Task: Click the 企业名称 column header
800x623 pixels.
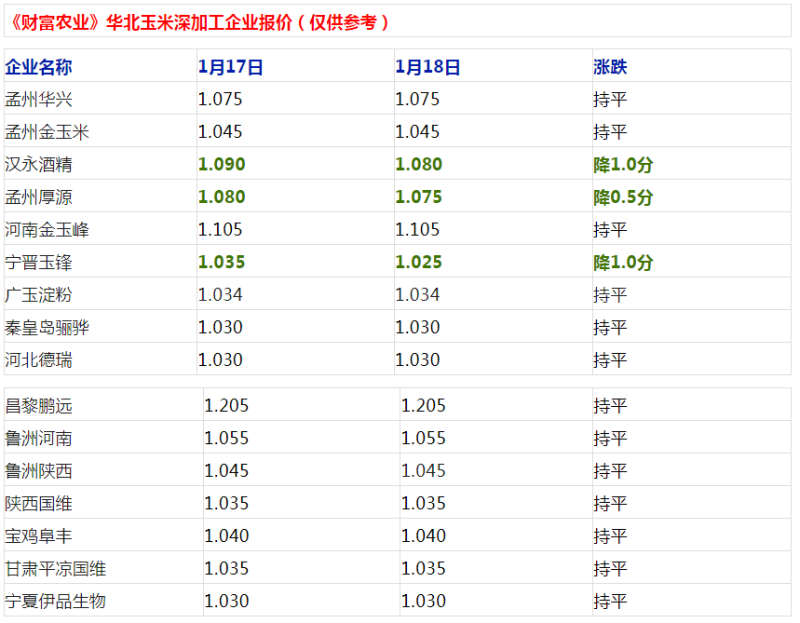Action: click(x=39, y=67)
